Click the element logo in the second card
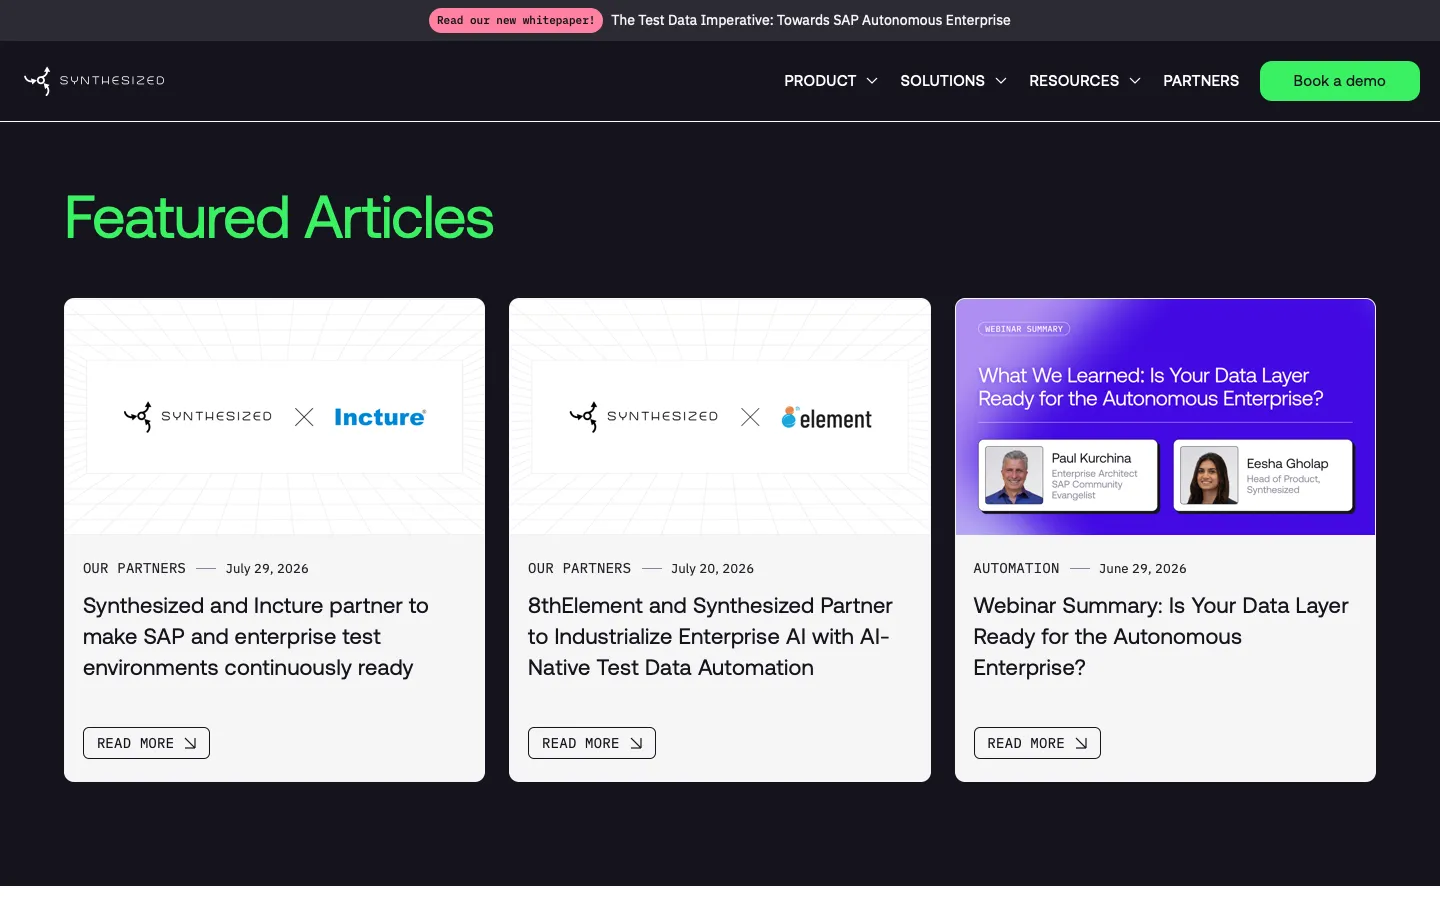The image size is (1440, 900). pos(827,418)
